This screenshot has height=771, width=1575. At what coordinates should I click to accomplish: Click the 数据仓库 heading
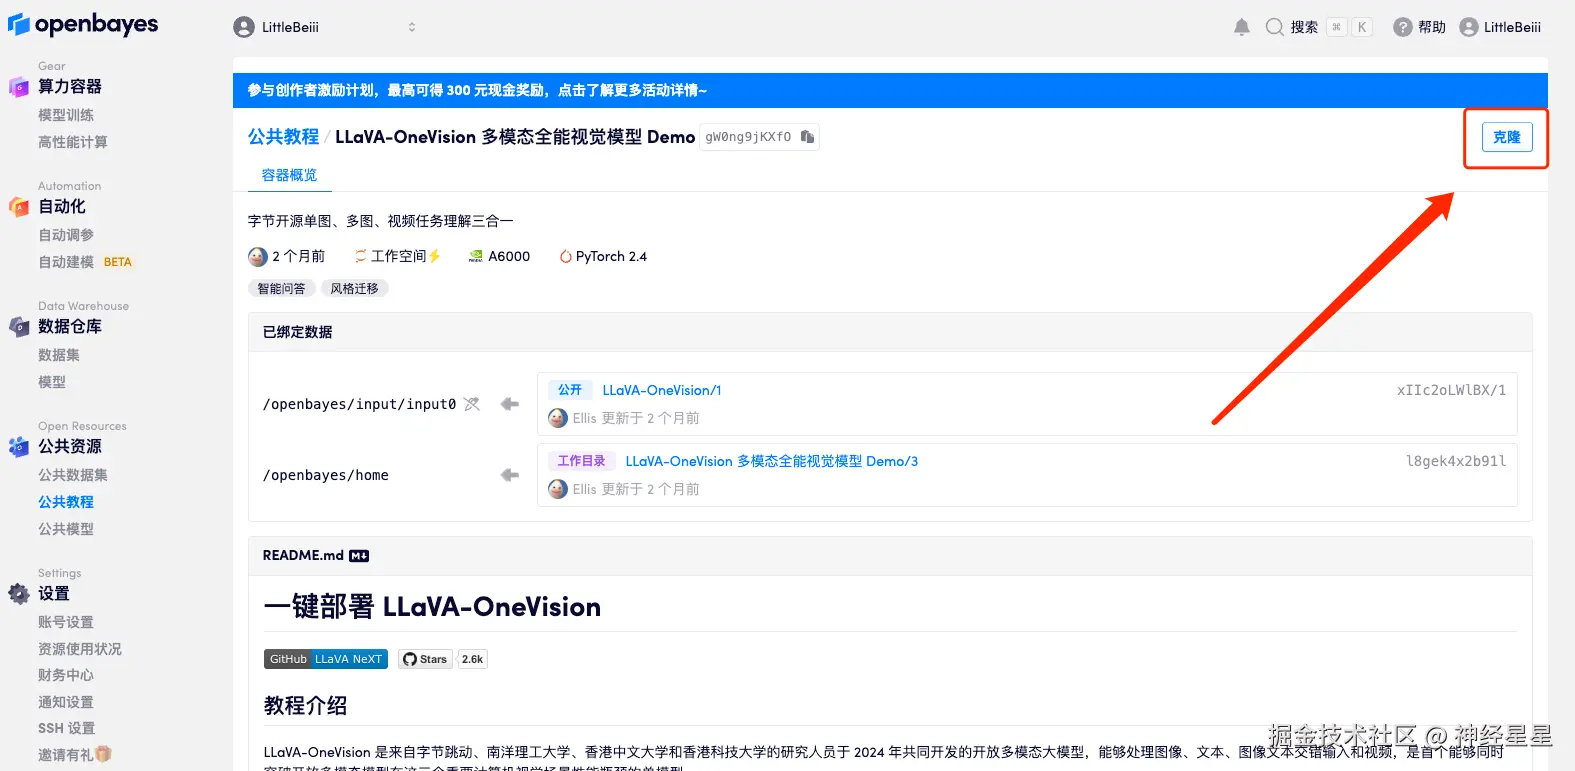pyautogui.click(x=70, y=326)
